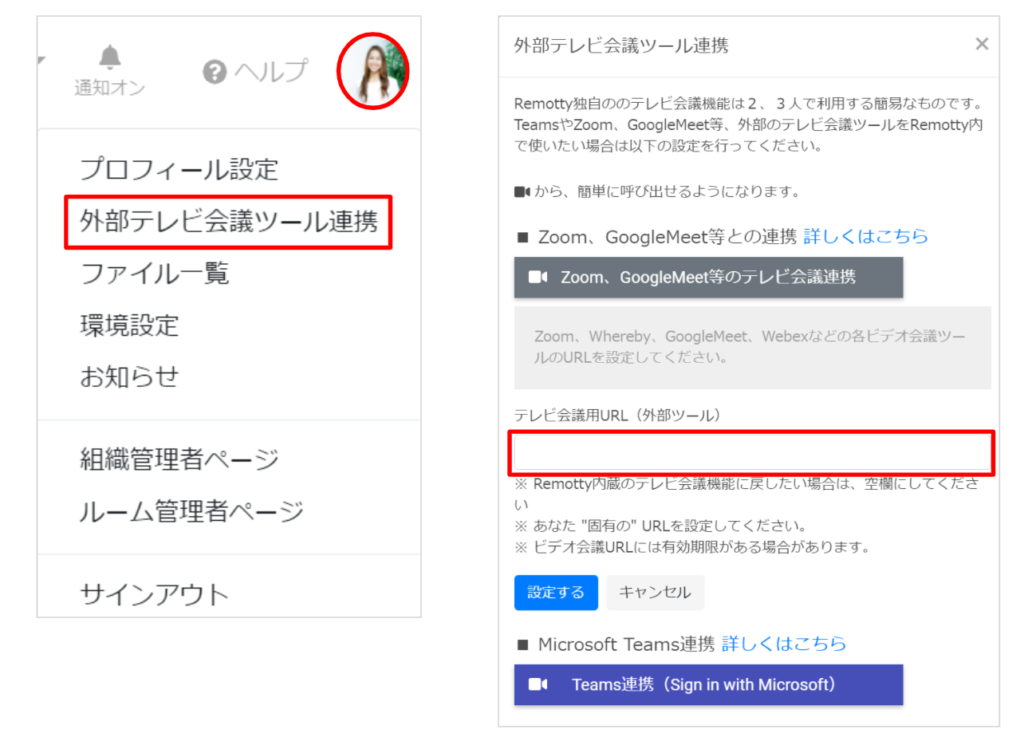Go to ルーム管理者ページ
Image resolution: width=1024 pixels, height=745 pixels.
[x=191, y=511]
